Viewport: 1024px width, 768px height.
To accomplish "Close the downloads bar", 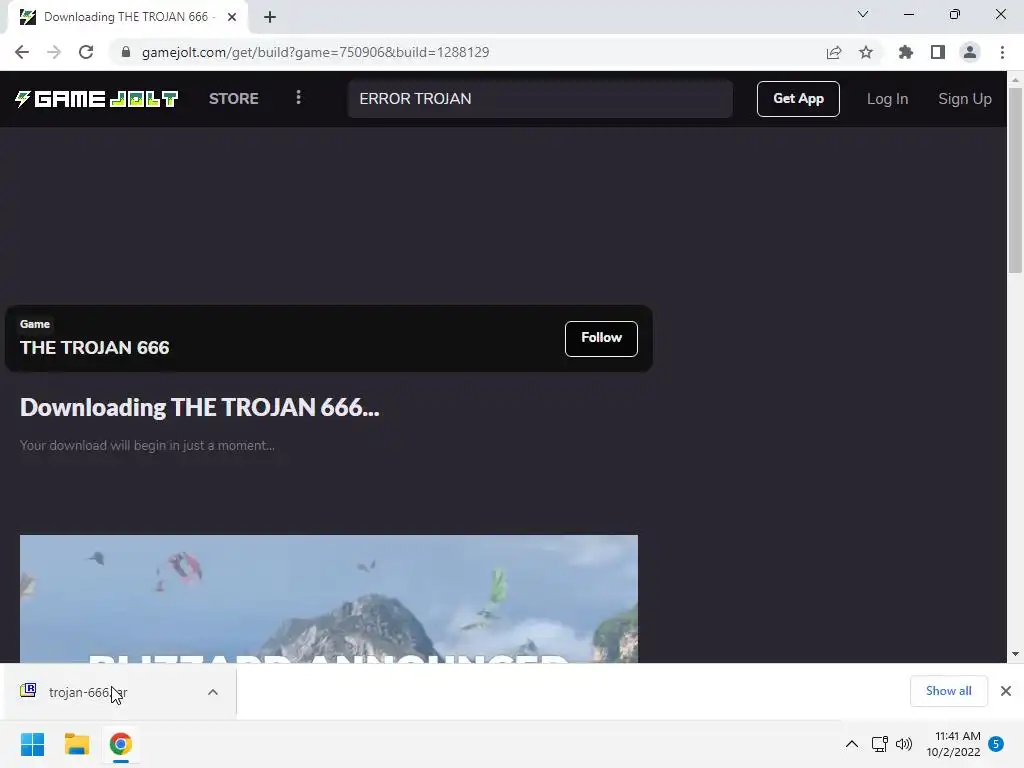I will click(1006, 691).
